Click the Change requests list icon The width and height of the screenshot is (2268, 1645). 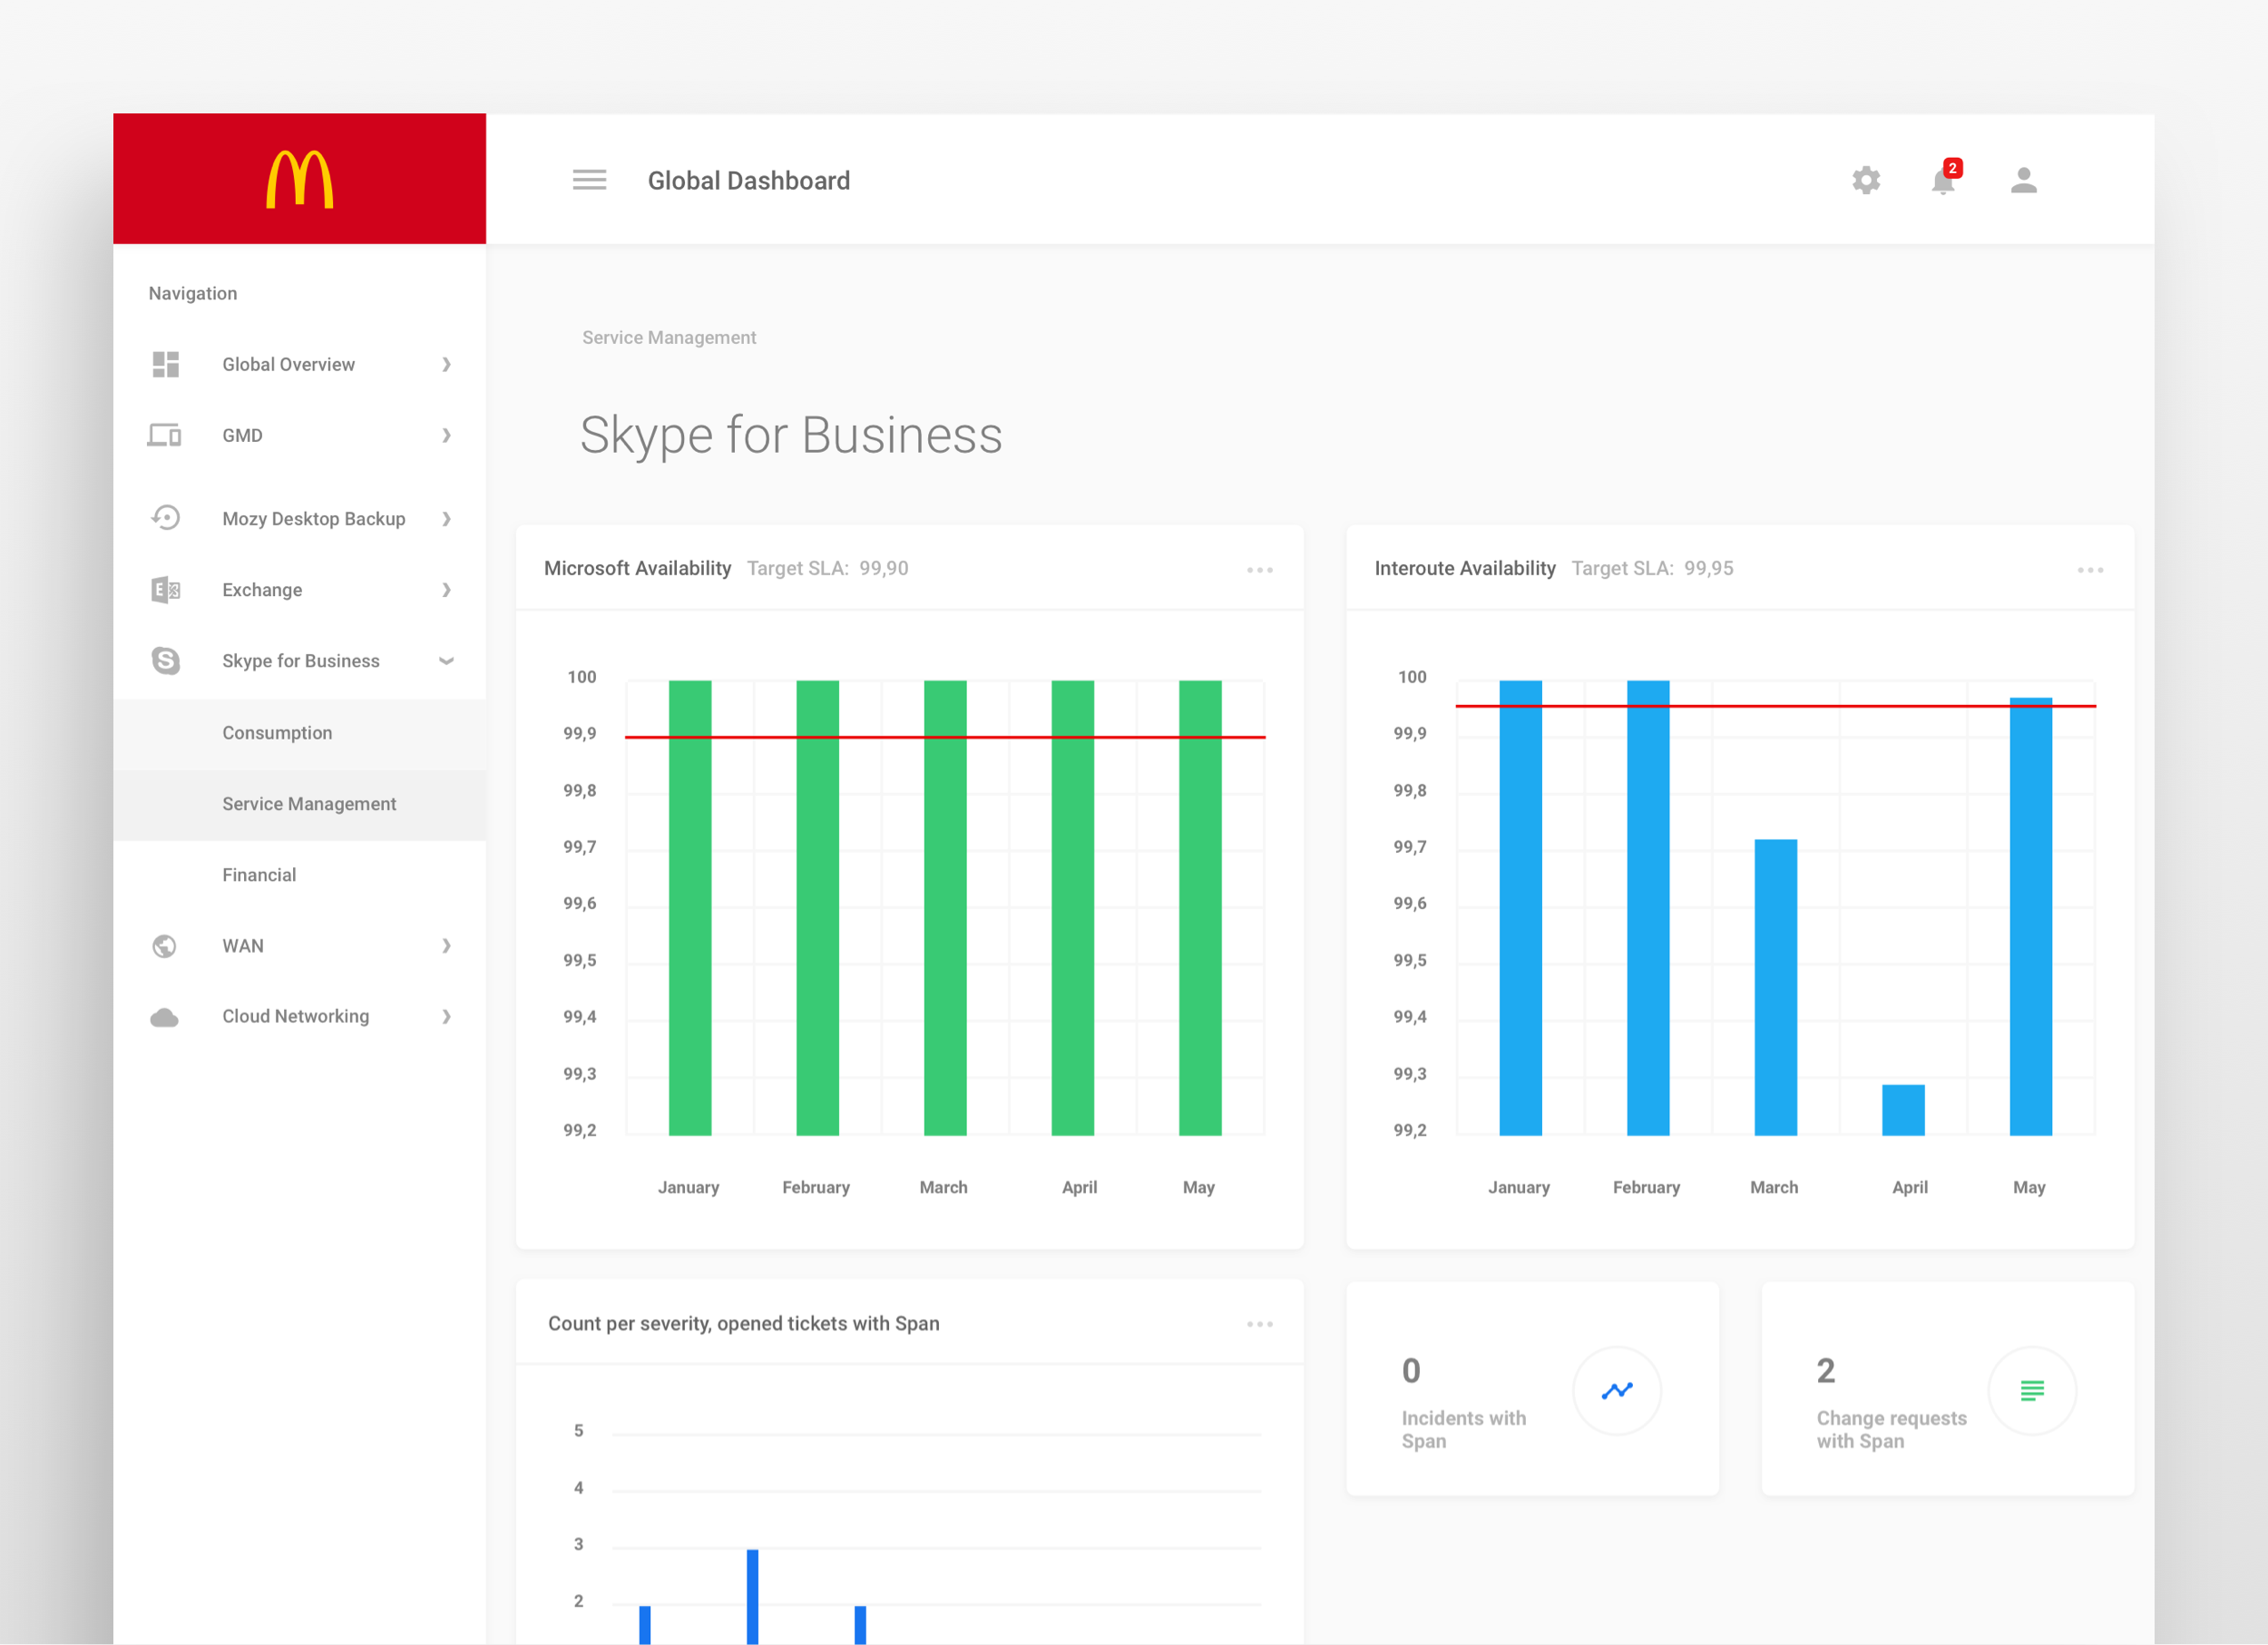click(x=2032, y=1390)
